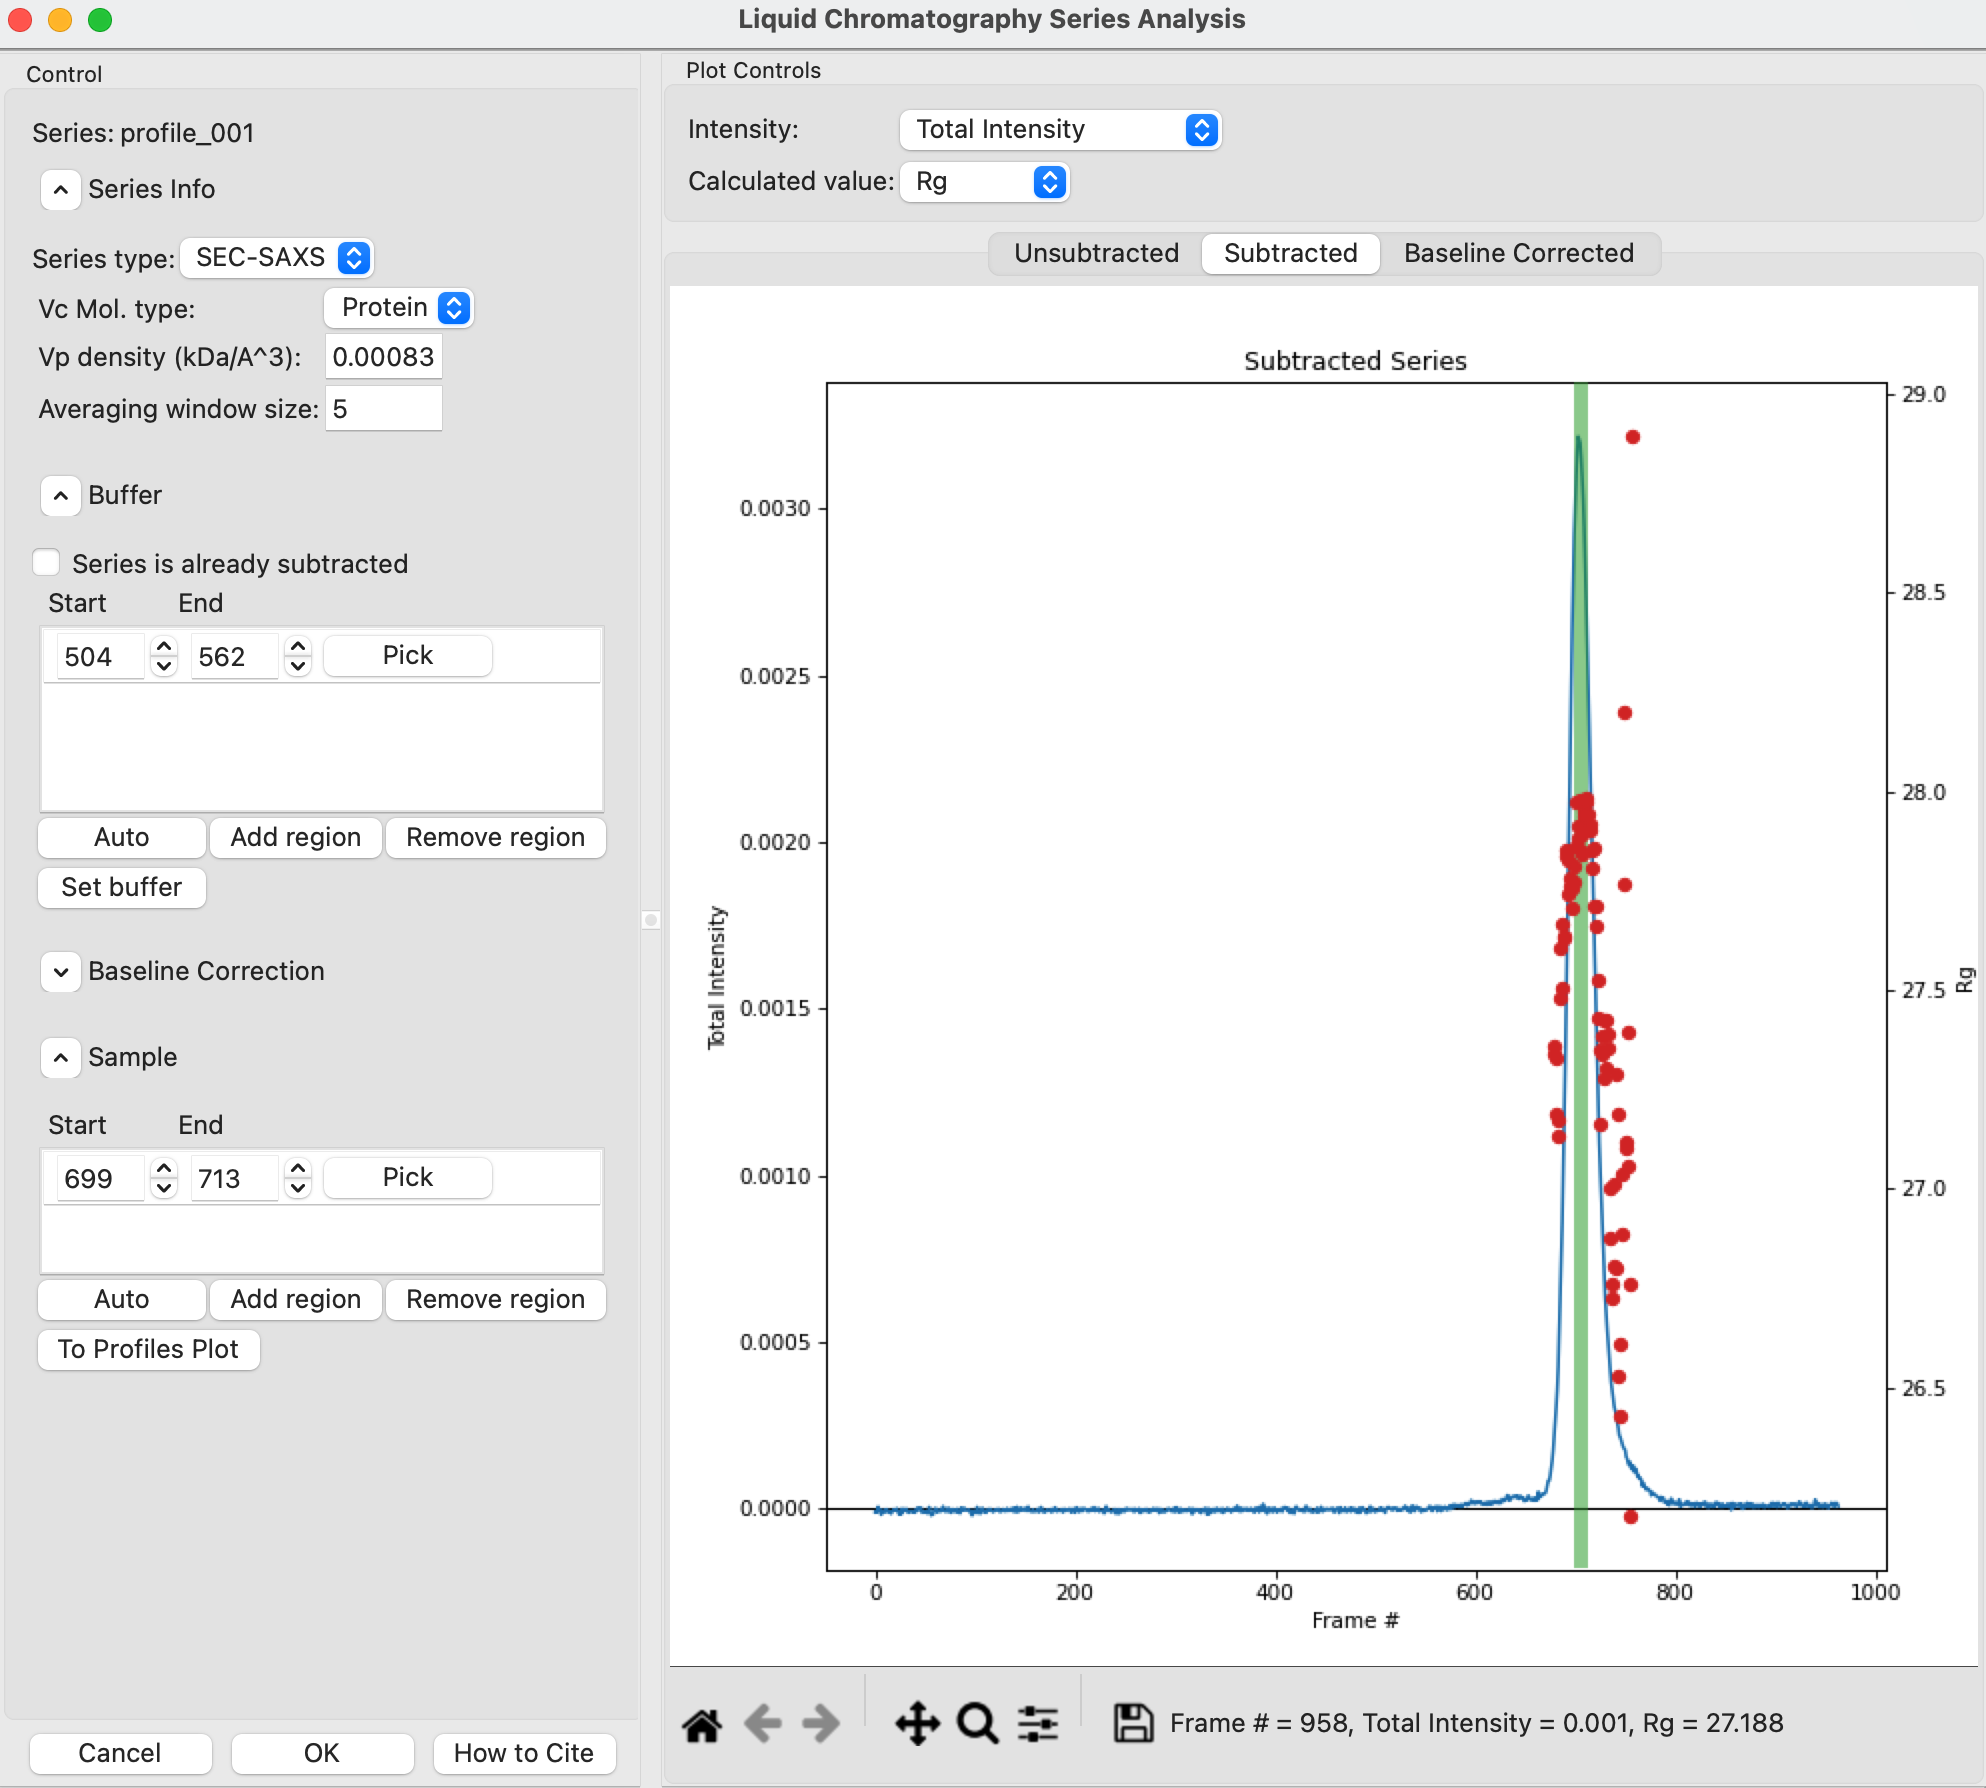
Task: Click the To Profiles Plot button
Action: (x=148, y=1350)
